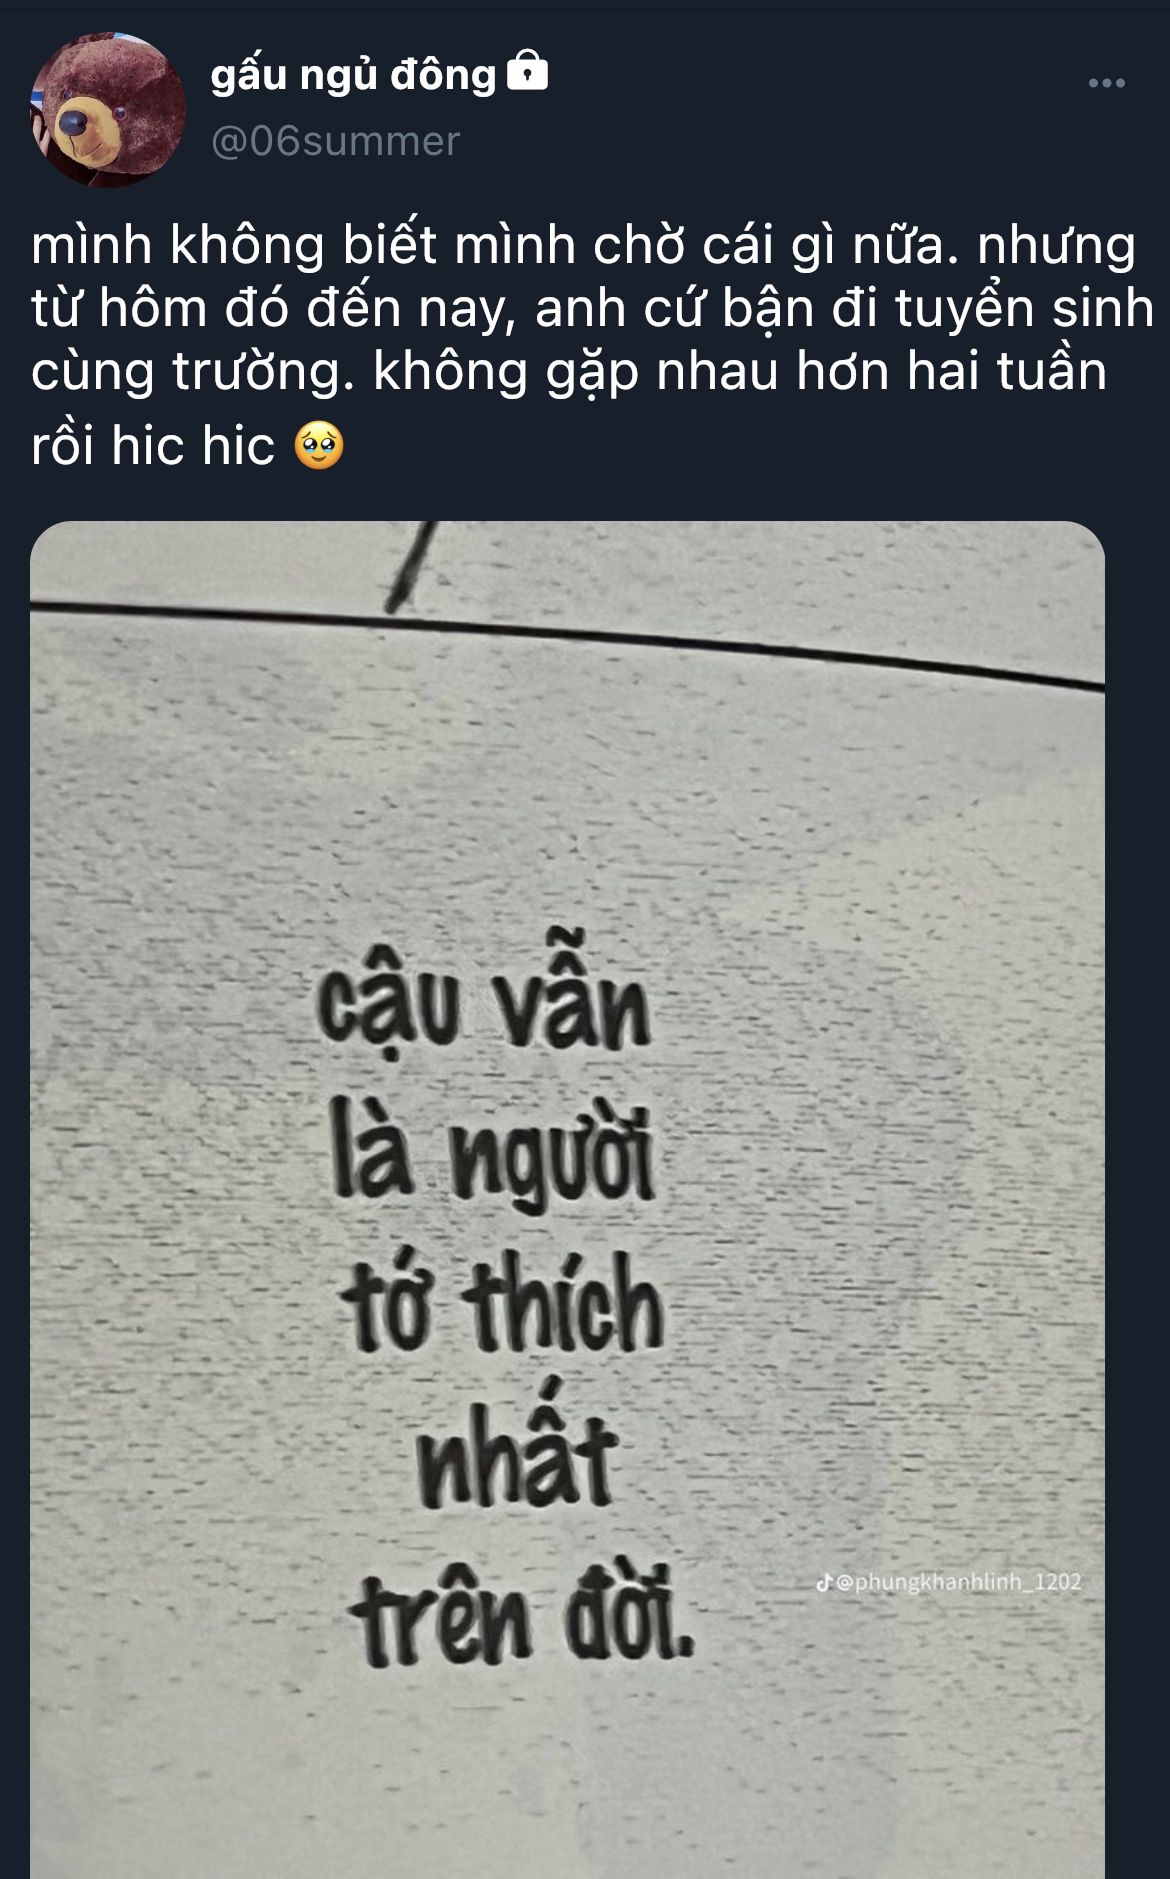The width and height of the screenshot is (1170, 1879).
Task: Click the black line at the image top
Action: pos(567,640)
